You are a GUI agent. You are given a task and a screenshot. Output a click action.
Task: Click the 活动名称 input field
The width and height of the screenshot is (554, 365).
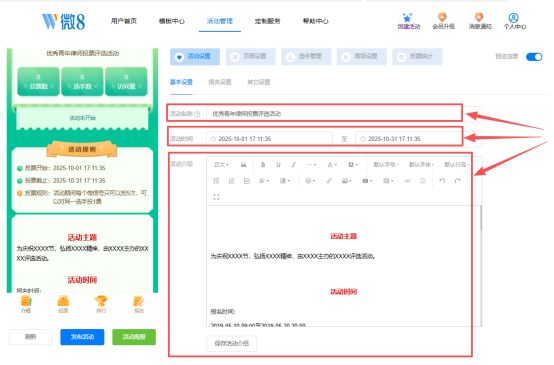[344, 114]
